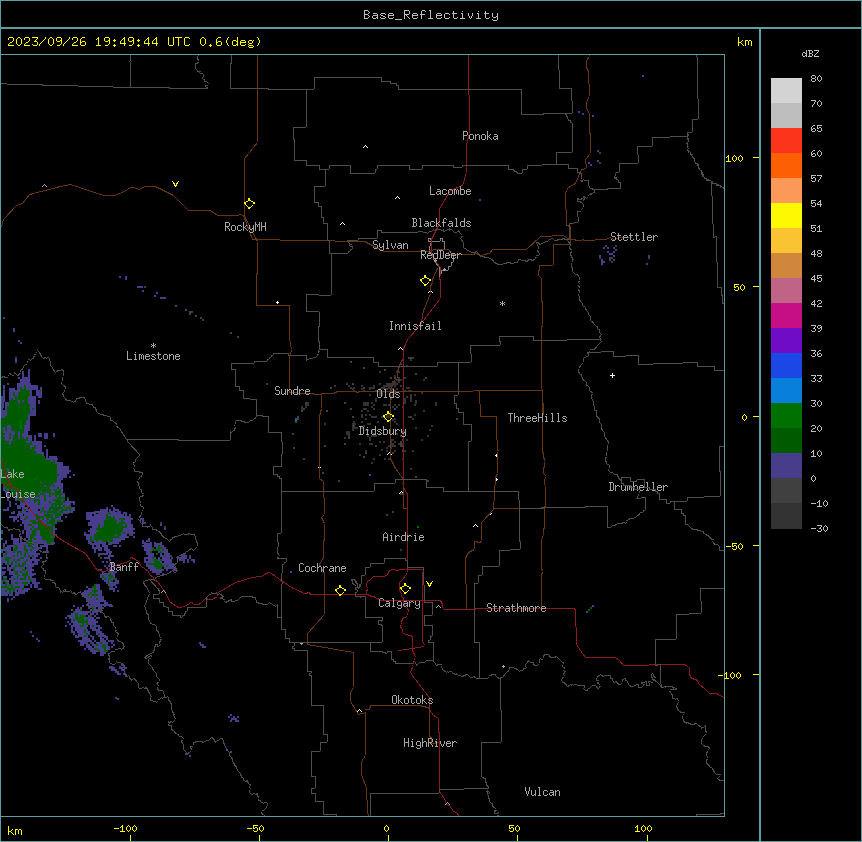The width and height of the screenshot is (862, 842).
Task: Click the Innisfail city label
Action: pos(415,326)
